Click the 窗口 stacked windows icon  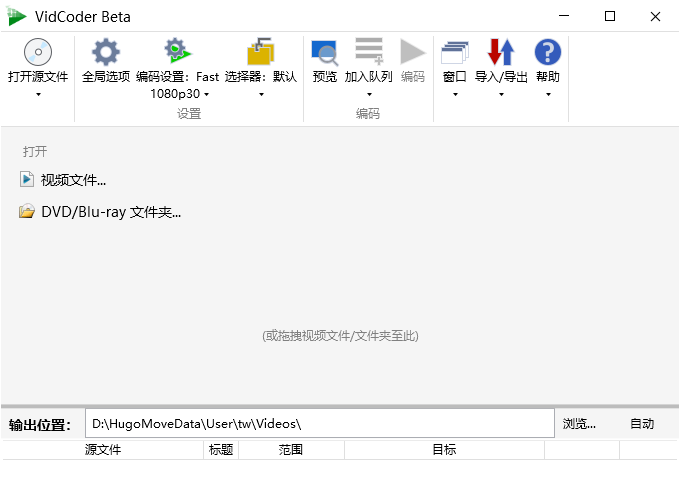pos(455,52)
